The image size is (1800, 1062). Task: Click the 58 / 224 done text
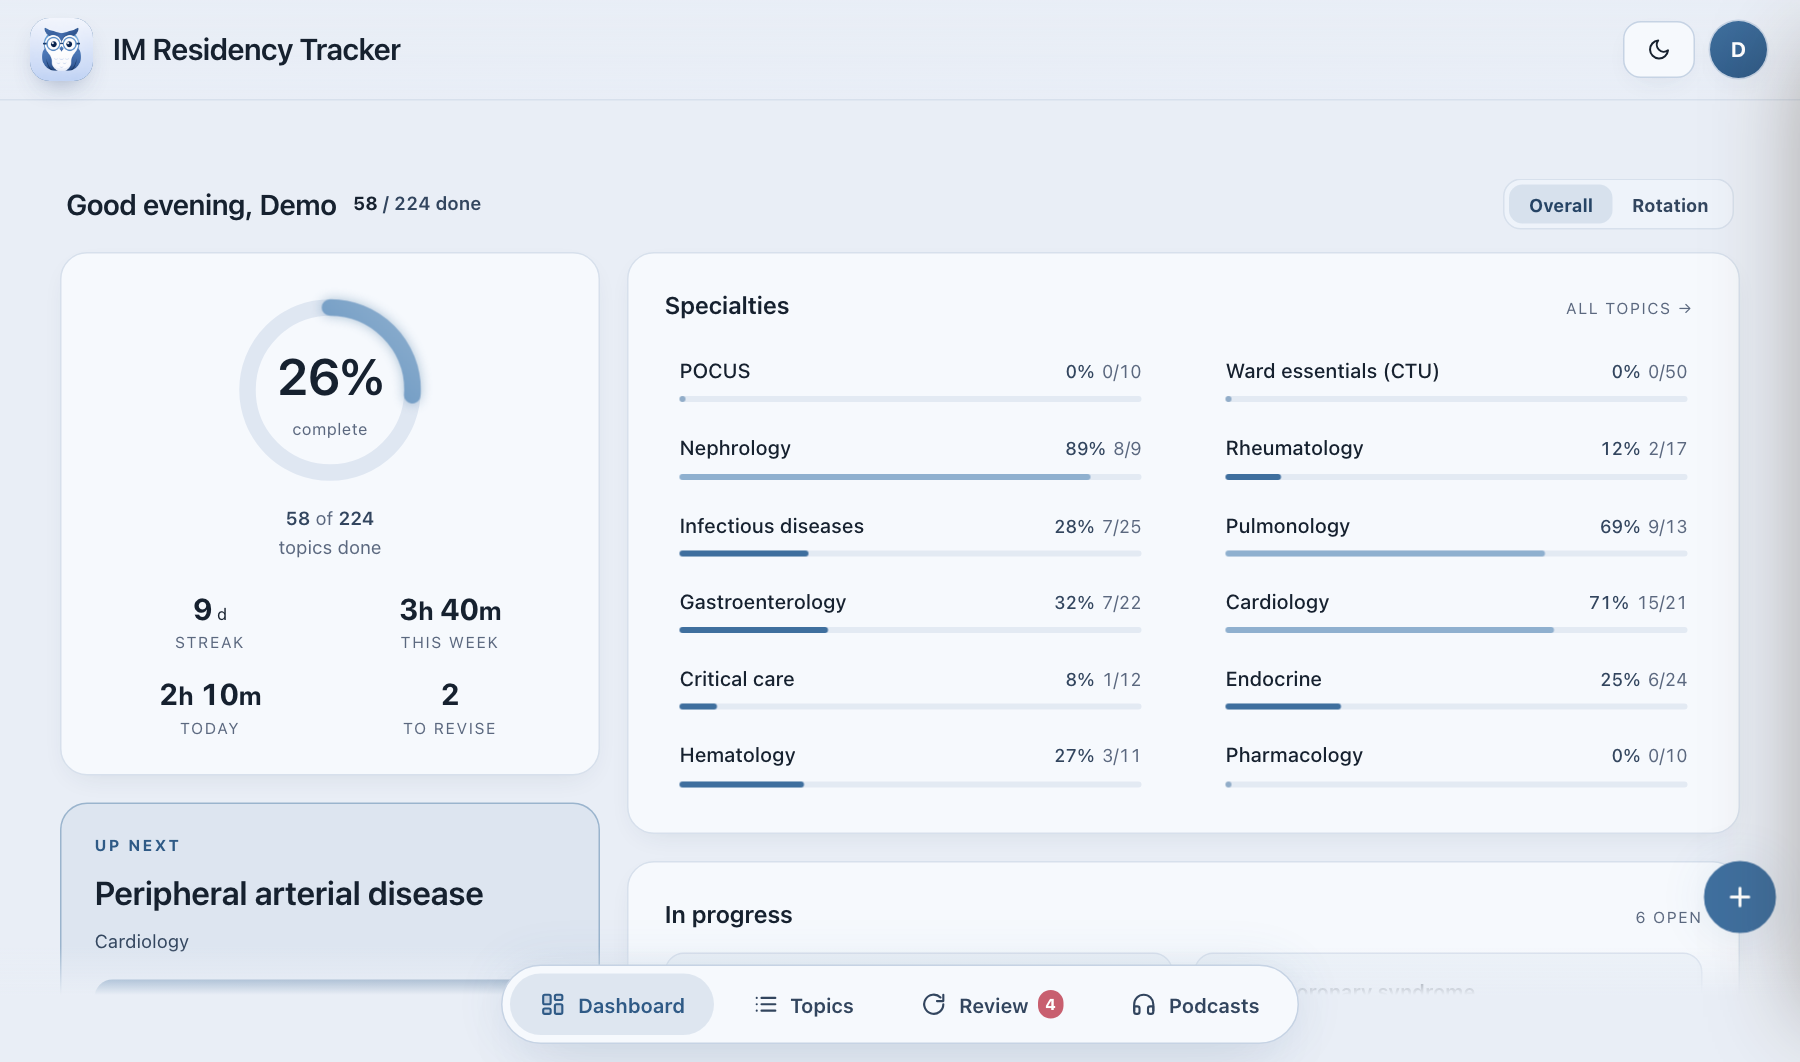tap(417, 204)
